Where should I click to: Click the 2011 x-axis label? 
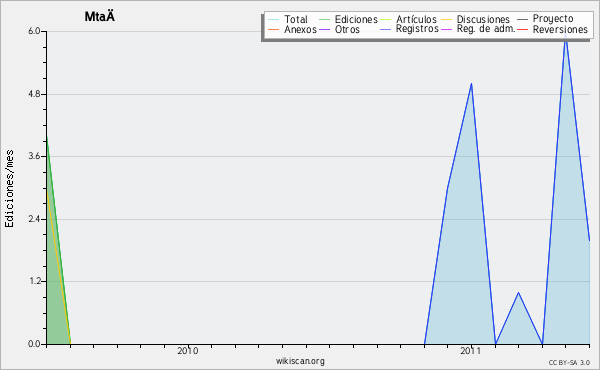471,351
